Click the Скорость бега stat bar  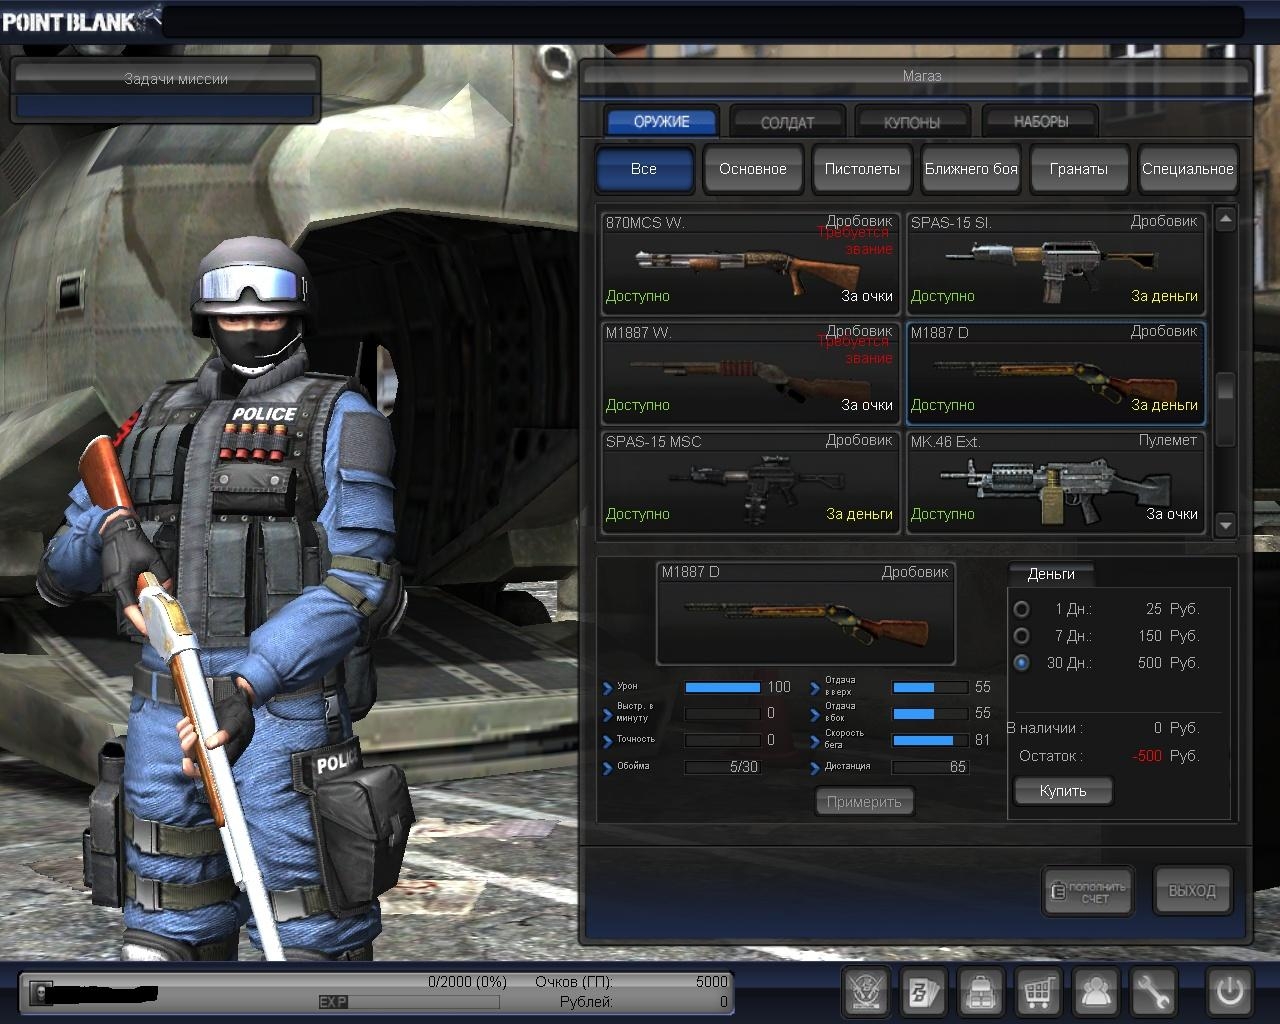coord(929,740)
